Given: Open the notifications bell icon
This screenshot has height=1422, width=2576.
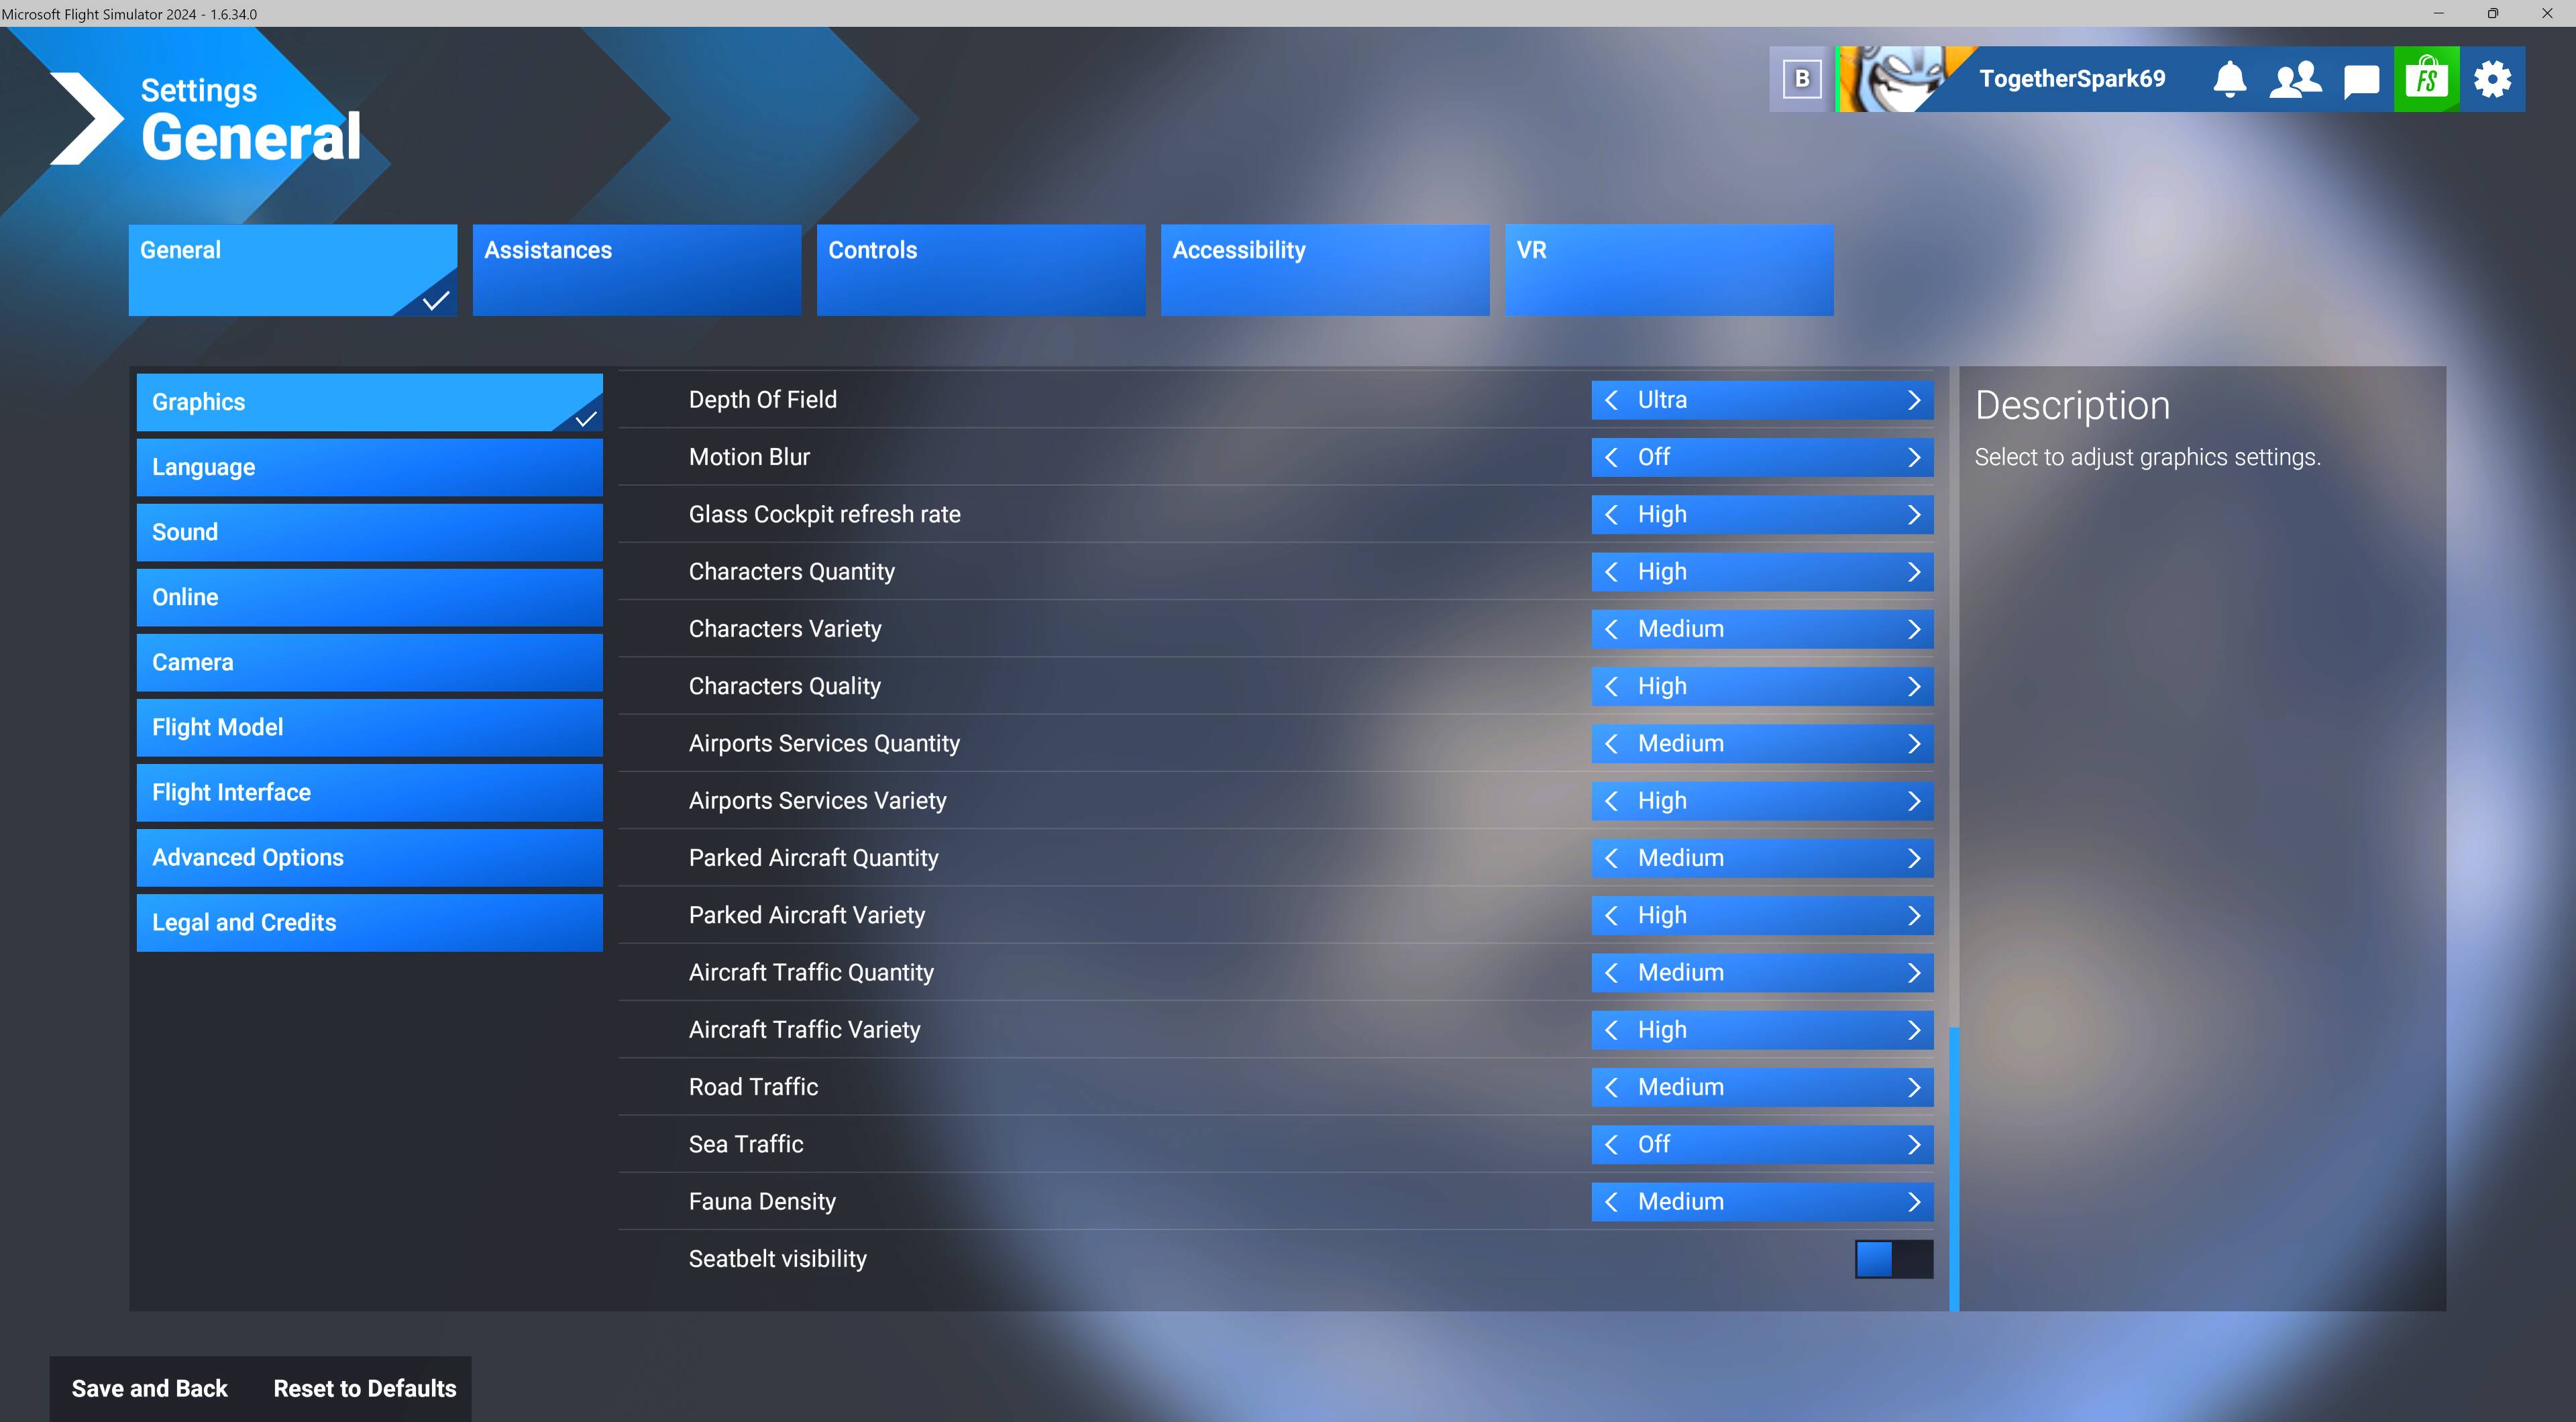Looking at the screenshot, I should 2229,79.
